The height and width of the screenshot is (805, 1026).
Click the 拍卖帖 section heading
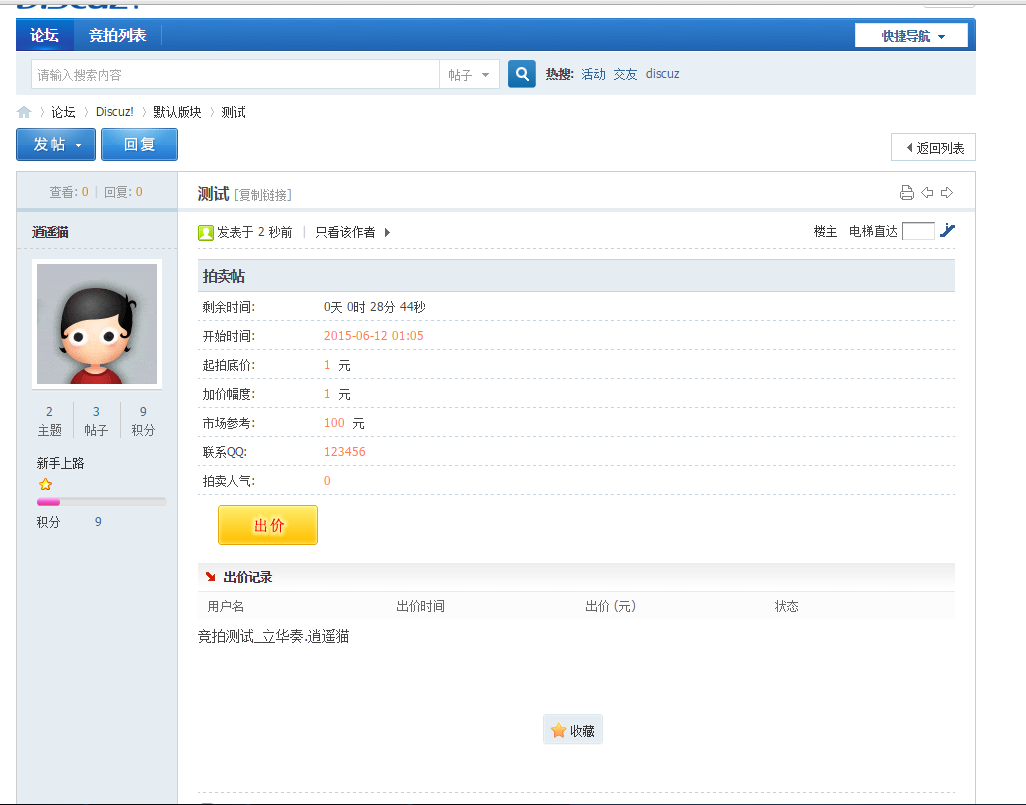point(224,276)
